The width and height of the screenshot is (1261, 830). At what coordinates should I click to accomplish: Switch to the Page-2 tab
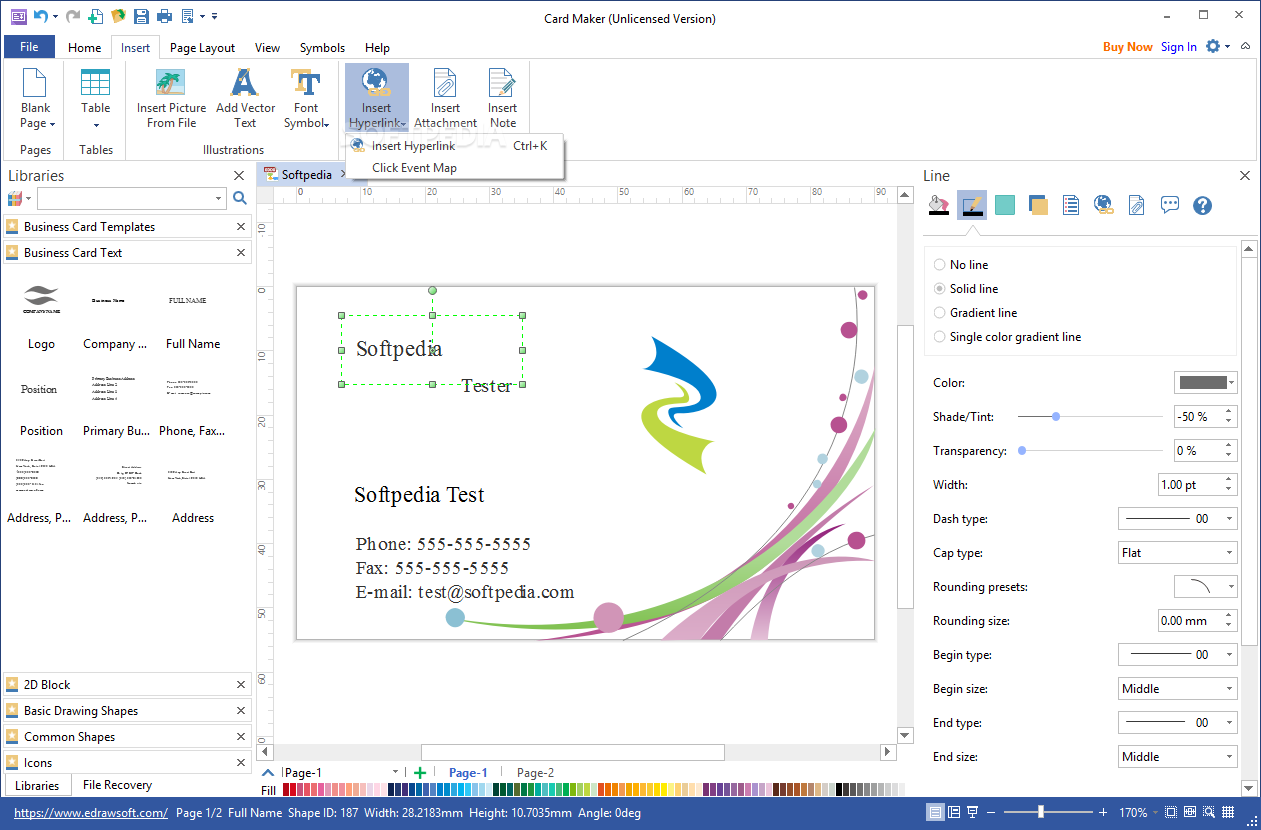pos(535,773)
